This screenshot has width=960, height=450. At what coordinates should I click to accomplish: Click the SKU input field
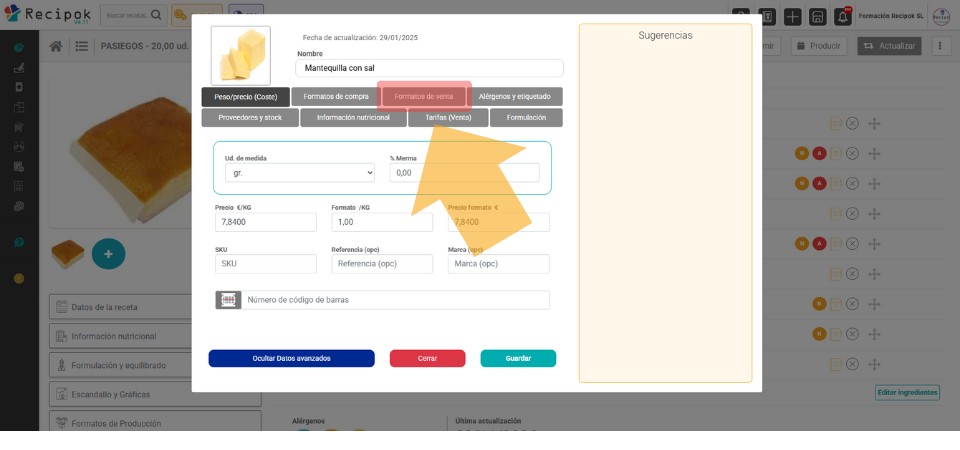point(266,264)
